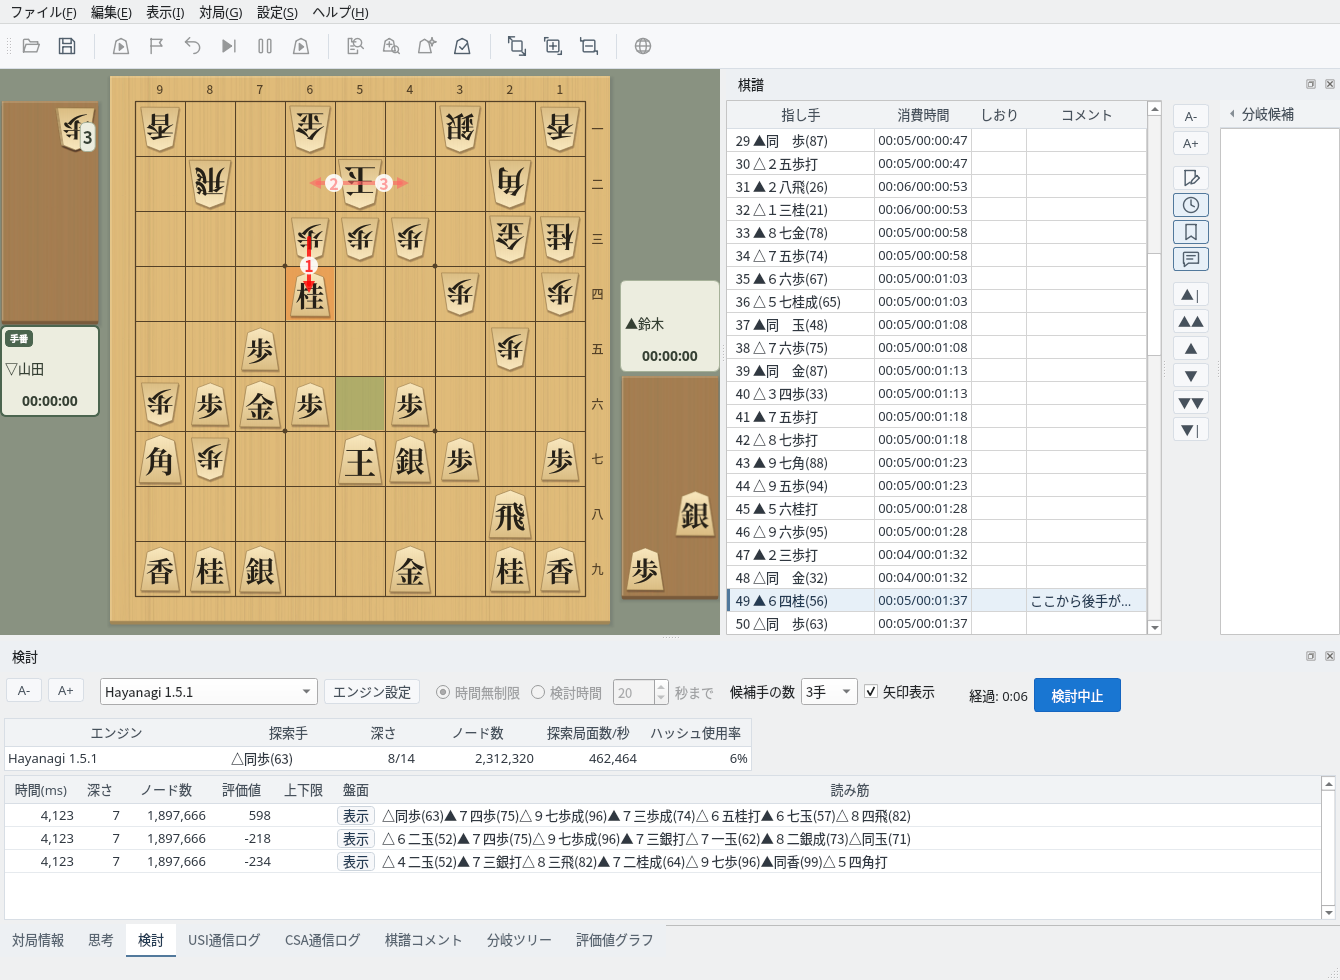Open the 候補手の数 3手 dropdown

(829, 692)
